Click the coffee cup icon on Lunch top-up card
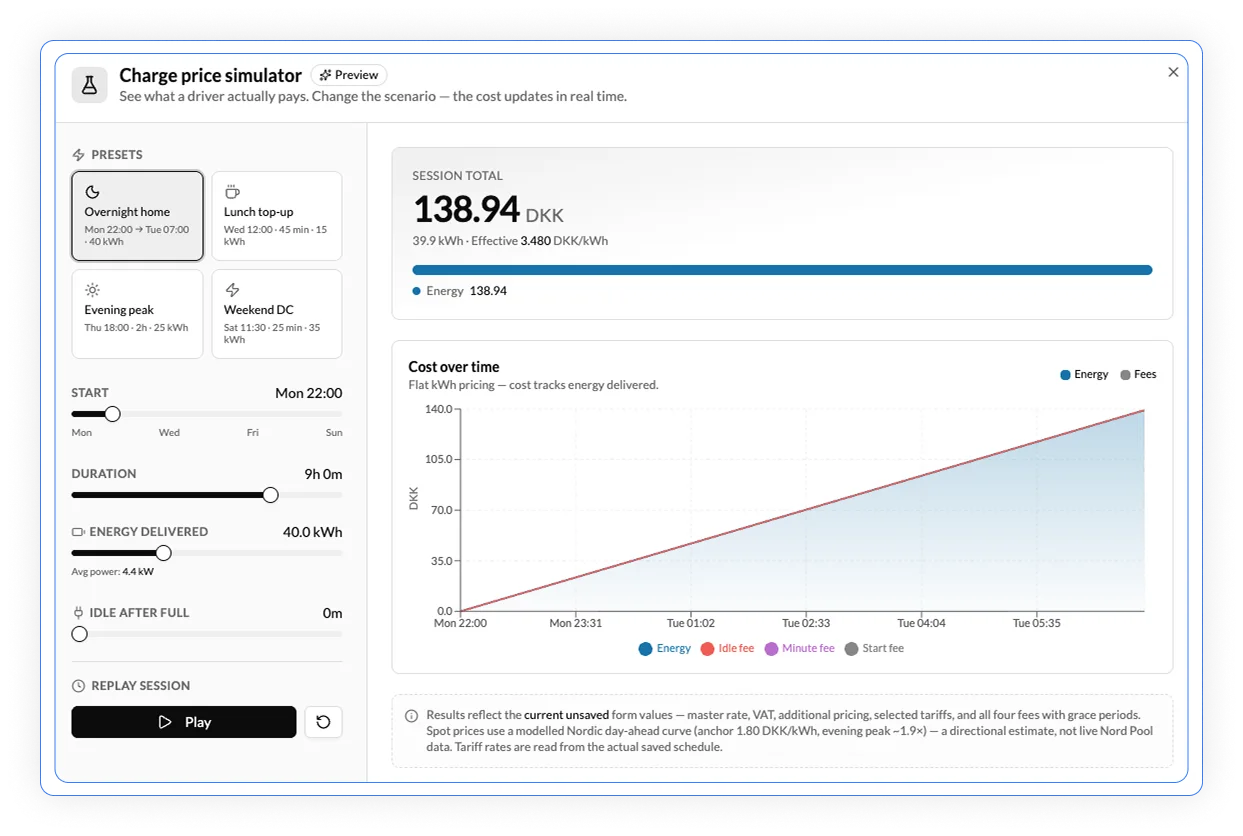The width and height of the screenshot is (1243, 836). coord(232,192)
